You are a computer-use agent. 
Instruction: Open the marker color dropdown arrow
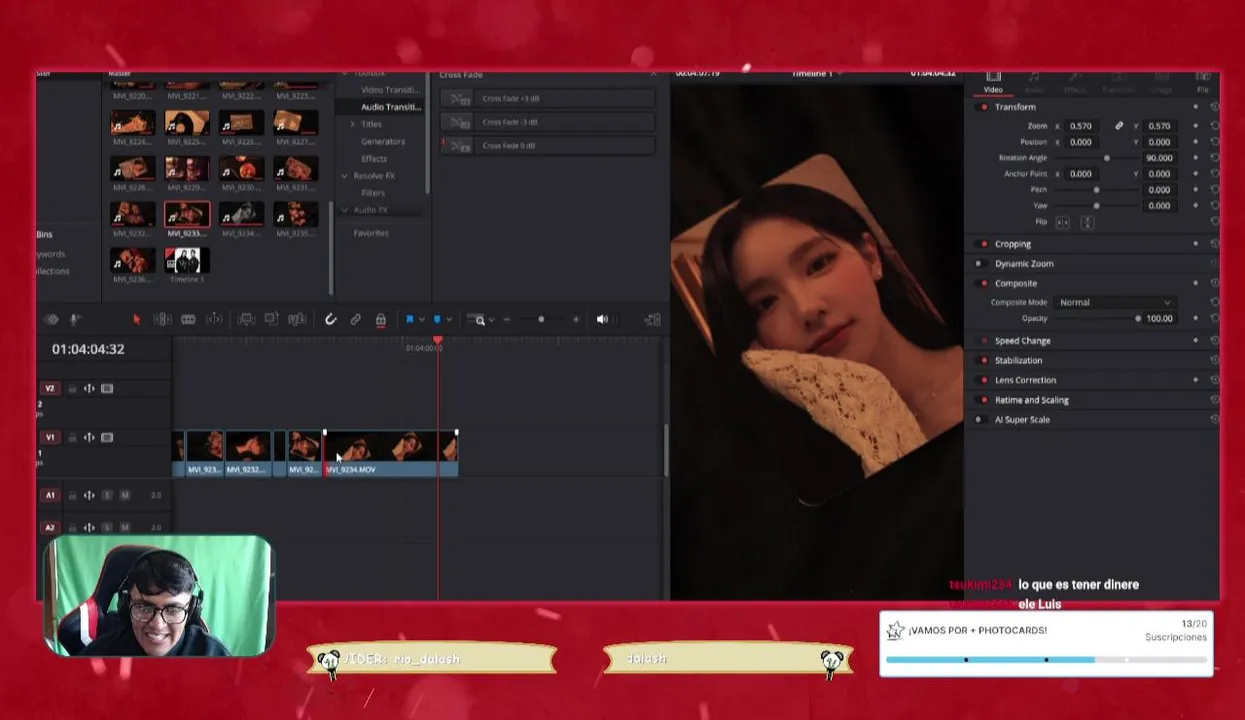[448, 319]
